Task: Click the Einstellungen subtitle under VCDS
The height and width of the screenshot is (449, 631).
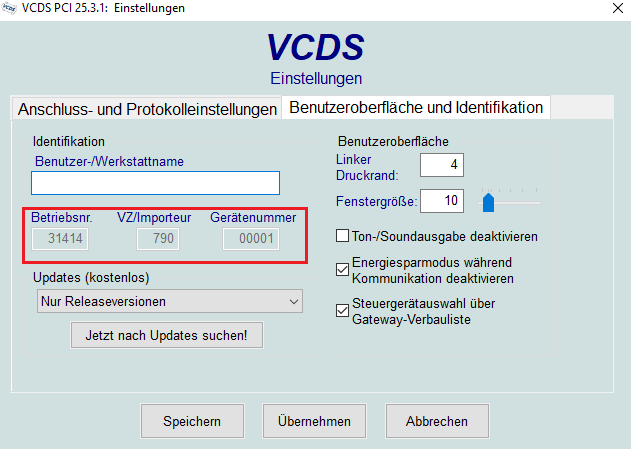Action: pyautogui.click(x=316, y=78)
